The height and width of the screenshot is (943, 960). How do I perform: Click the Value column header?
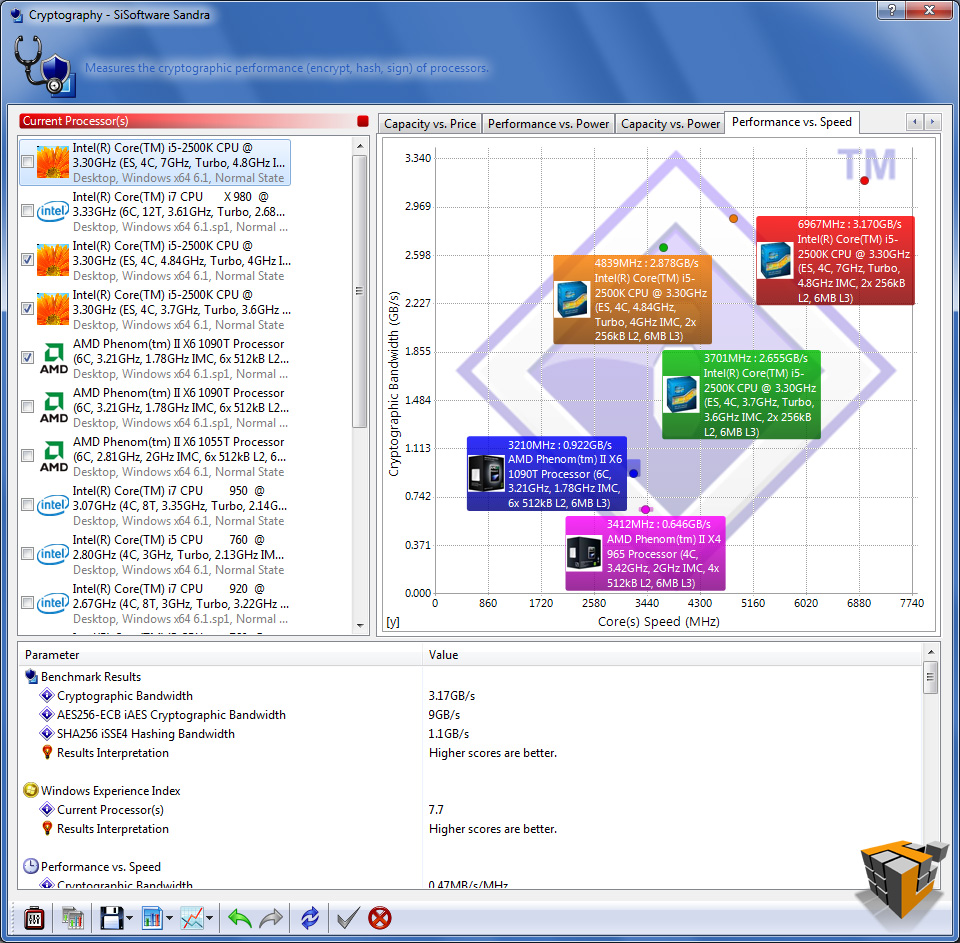coord(672,655)
